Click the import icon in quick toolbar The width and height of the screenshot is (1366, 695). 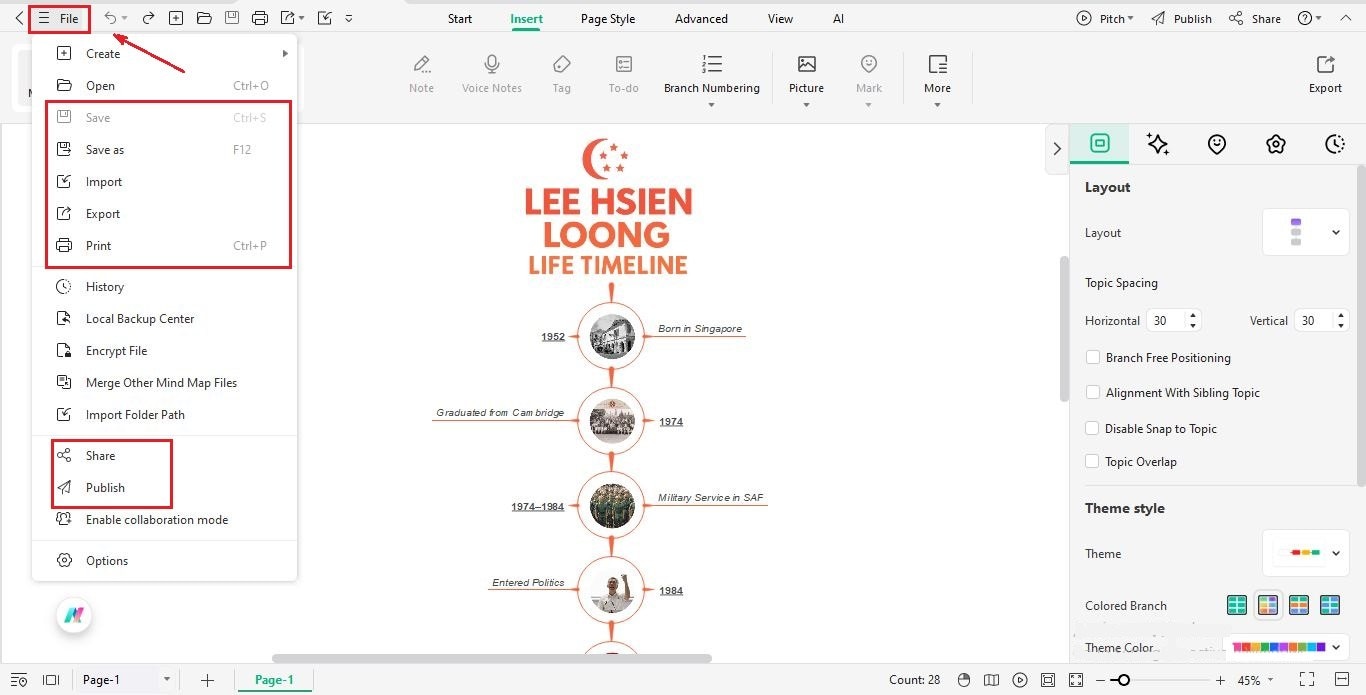324,19
